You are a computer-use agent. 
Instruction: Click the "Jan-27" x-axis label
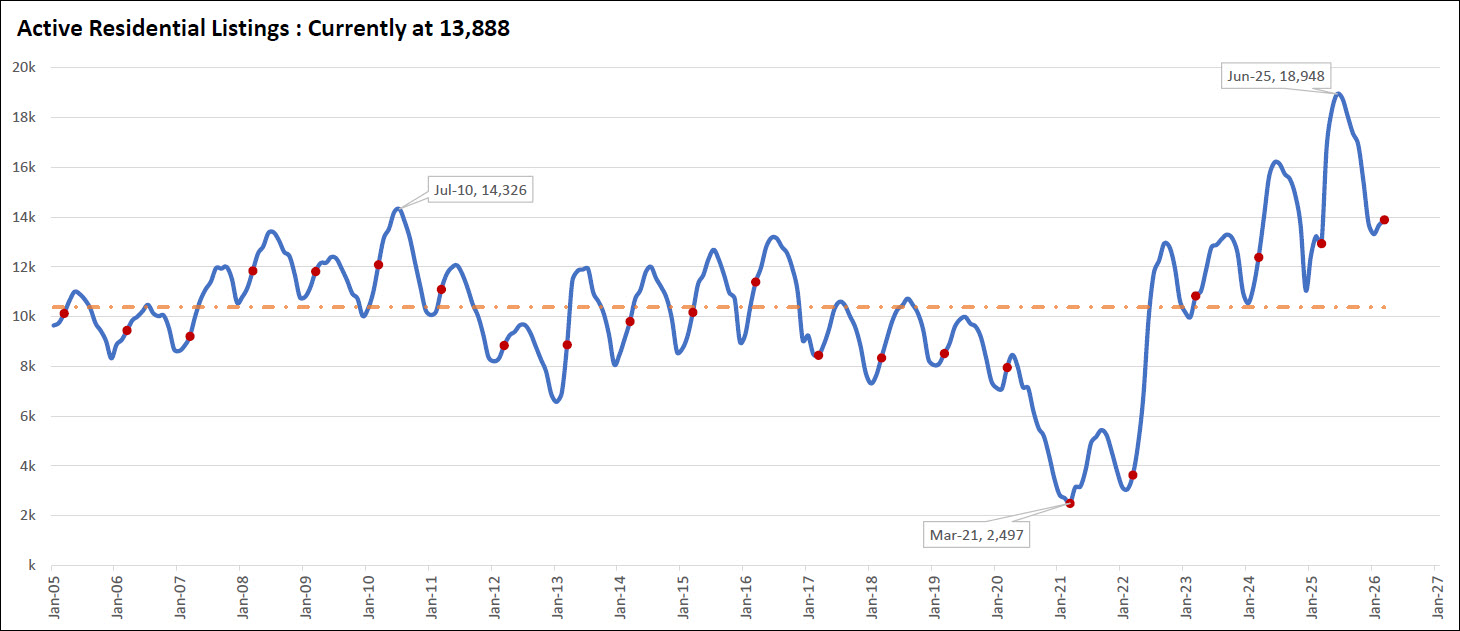[x=1435, y=598]
